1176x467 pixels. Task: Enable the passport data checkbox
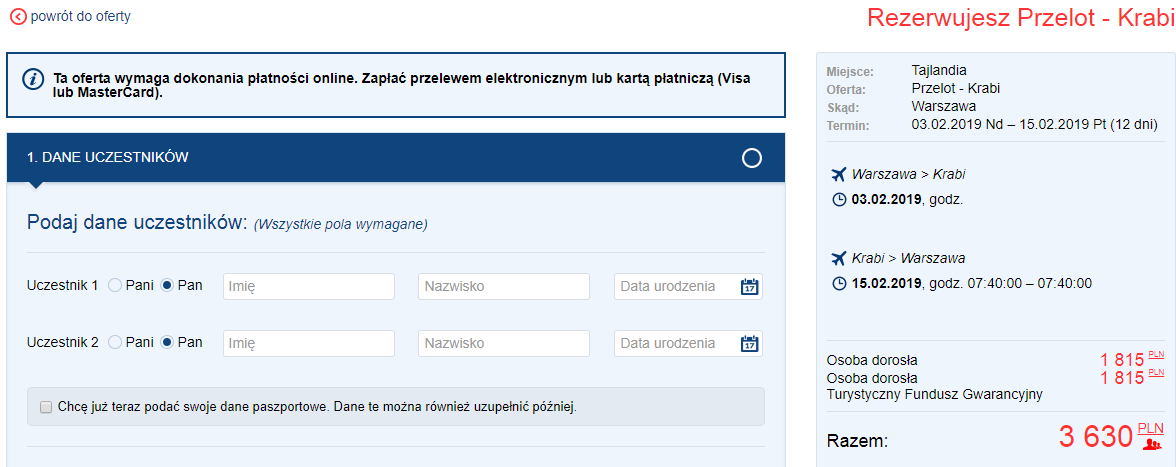click(x=45, y=407)
